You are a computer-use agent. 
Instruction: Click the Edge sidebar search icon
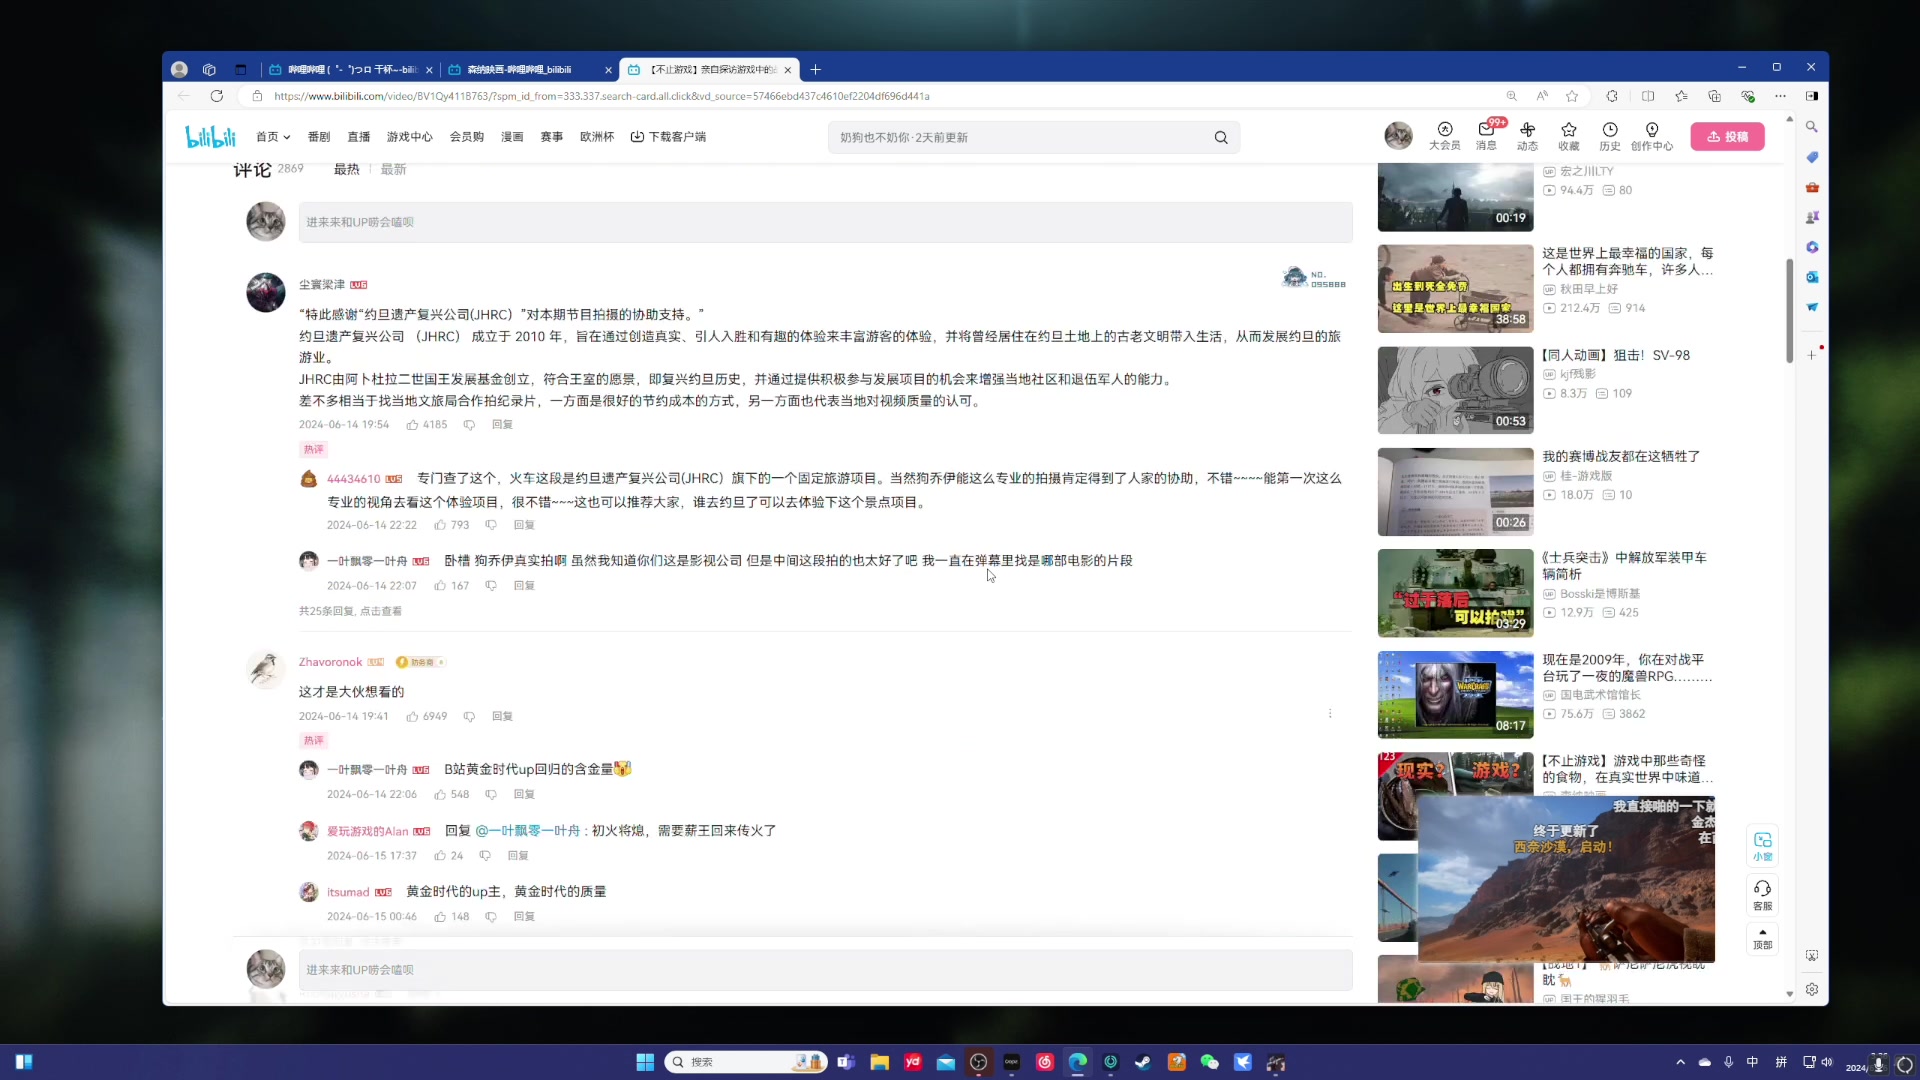[1811, 127]
